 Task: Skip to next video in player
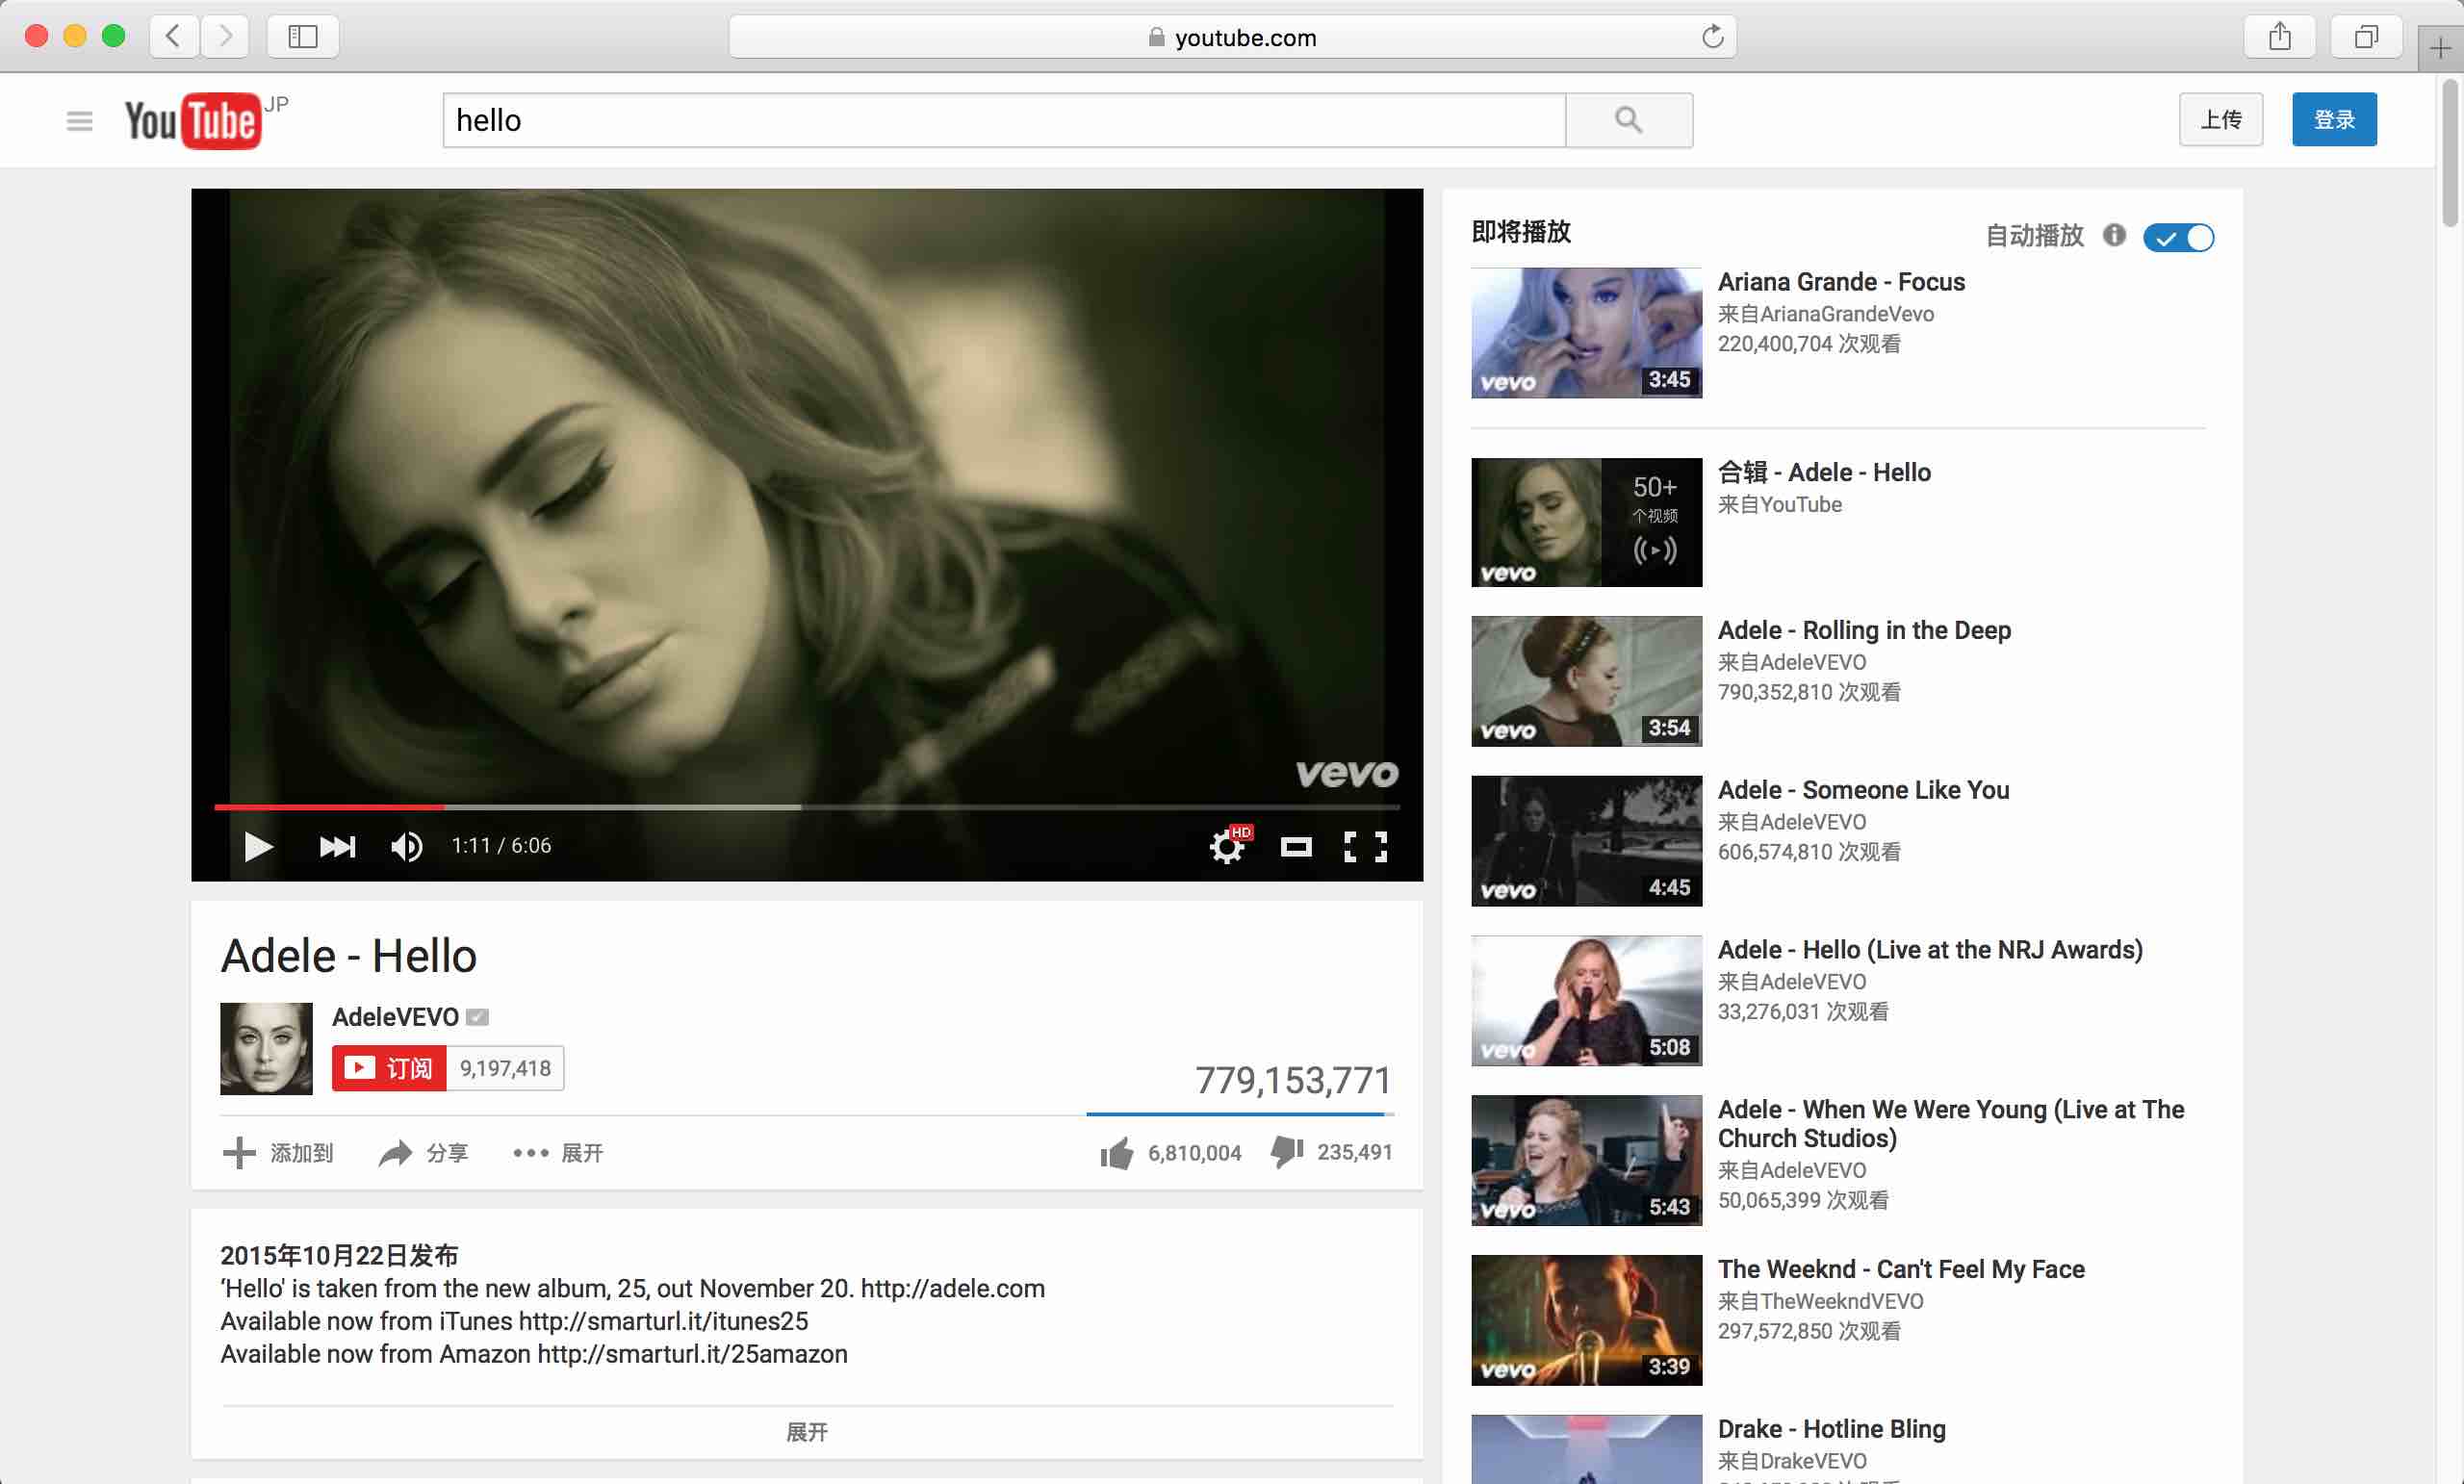[x=337, y=847]
